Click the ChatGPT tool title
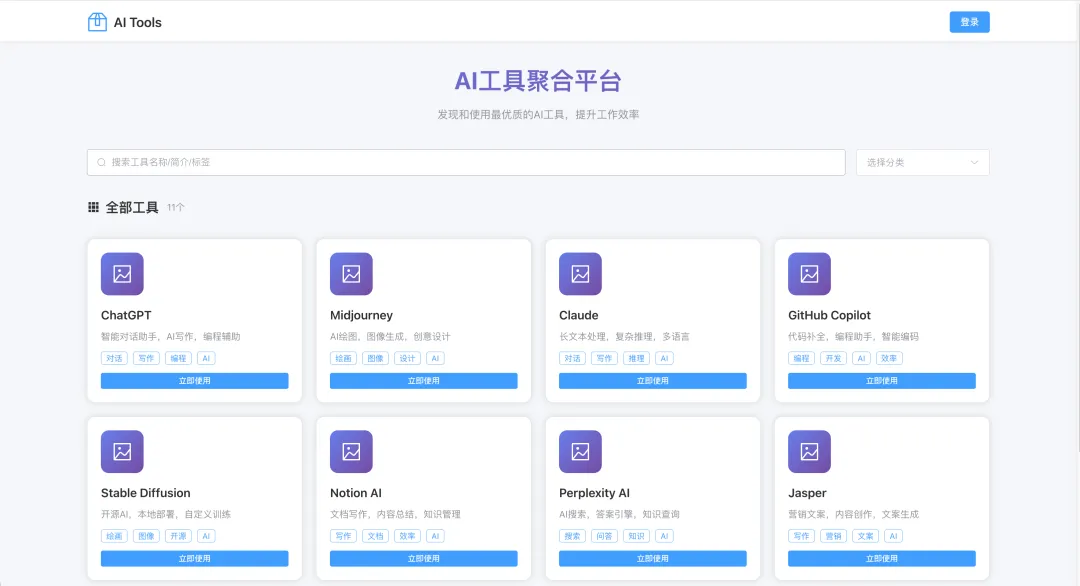 pos(126,315)
